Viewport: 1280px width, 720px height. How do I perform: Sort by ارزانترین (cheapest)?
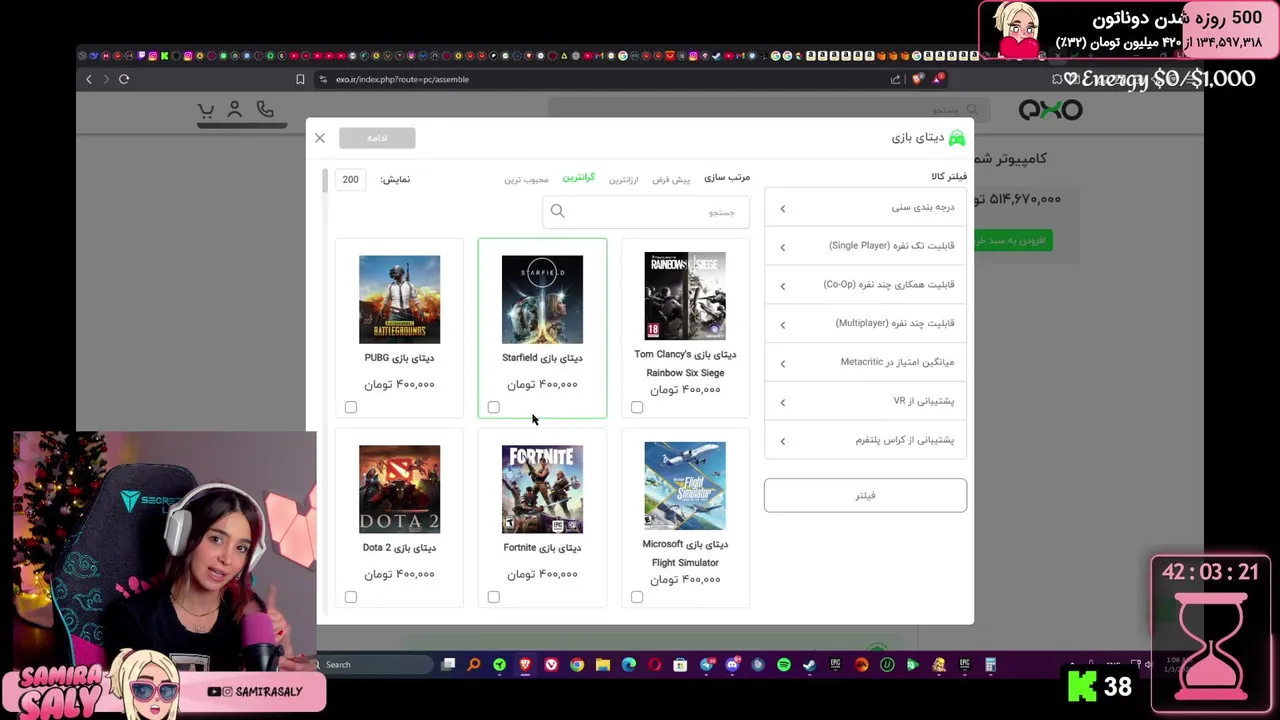click(623, 180)
